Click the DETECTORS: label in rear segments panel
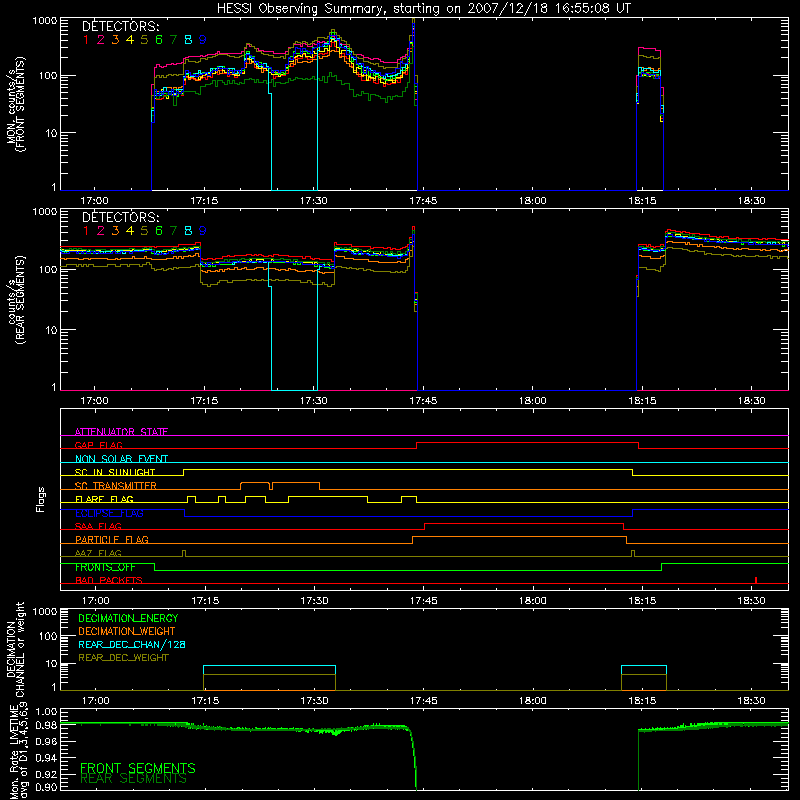The width and height of the screenshot is (800, 800). tap(121, 217)
